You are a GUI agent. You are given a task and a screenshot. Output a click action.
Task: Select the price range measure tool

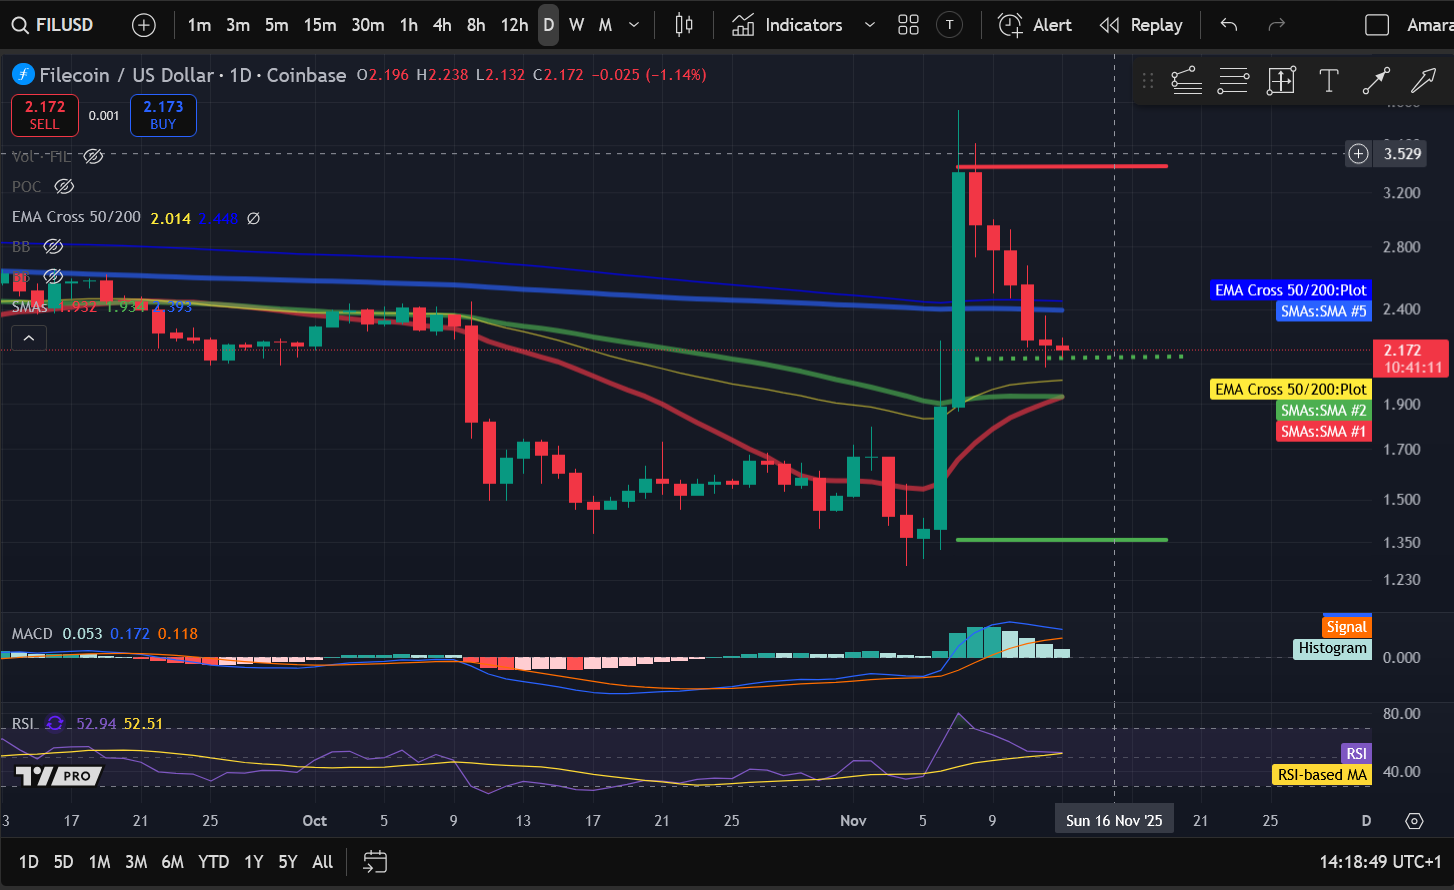tap(1281, 80)
